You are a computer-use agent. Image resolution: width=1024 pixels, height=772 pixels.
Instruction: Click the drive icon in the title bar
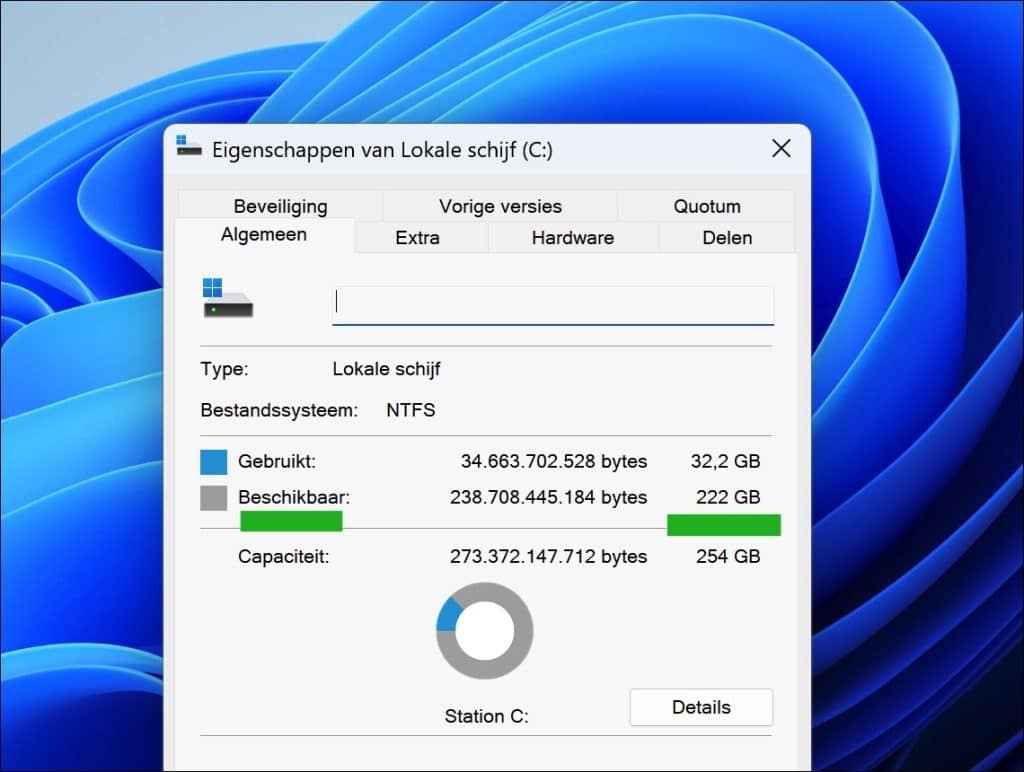point(188,147)
